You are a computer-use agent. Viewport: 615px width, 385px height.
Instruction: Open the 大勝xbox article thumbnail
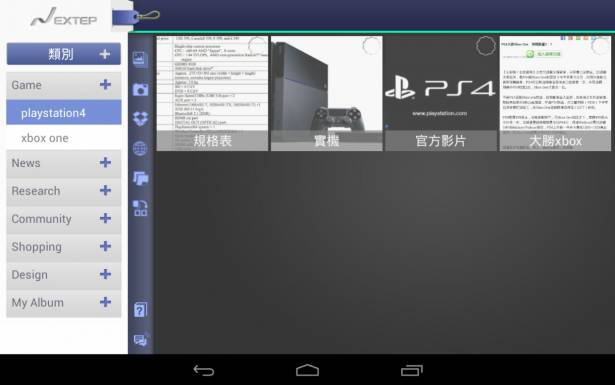[555, 93]
